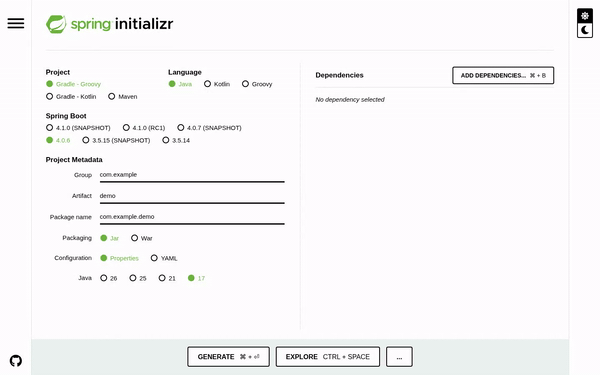
Task: Open the GitHub link icon
Action: click(x=16, y=361)
